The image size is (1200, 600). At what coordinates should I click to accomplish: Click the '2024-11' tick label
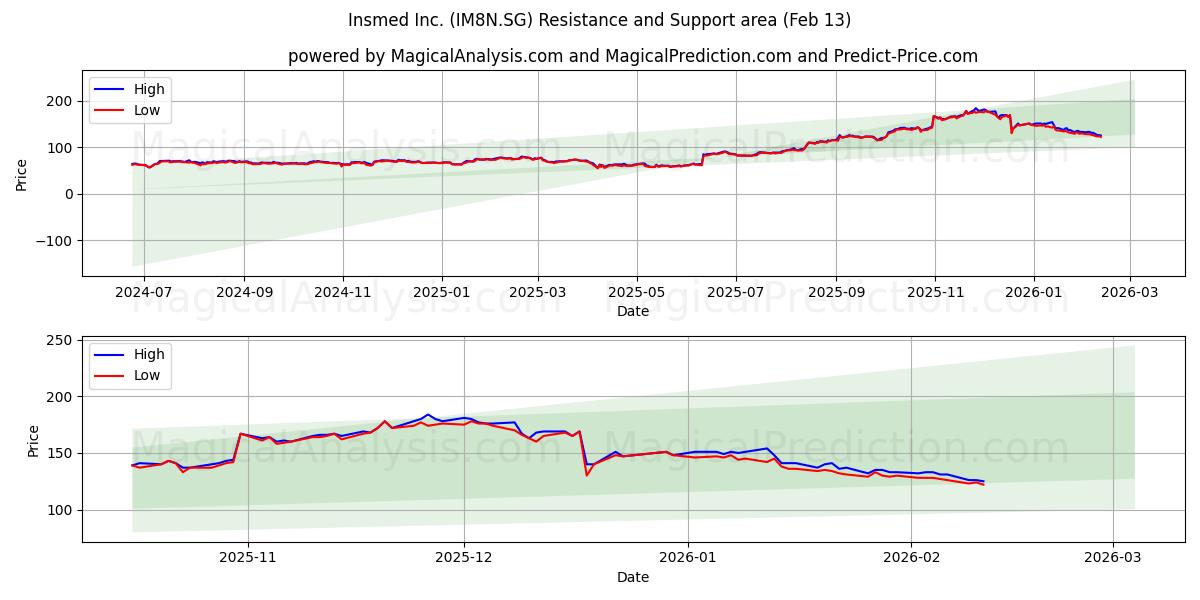pyautogui.click(x=344, y=291)
